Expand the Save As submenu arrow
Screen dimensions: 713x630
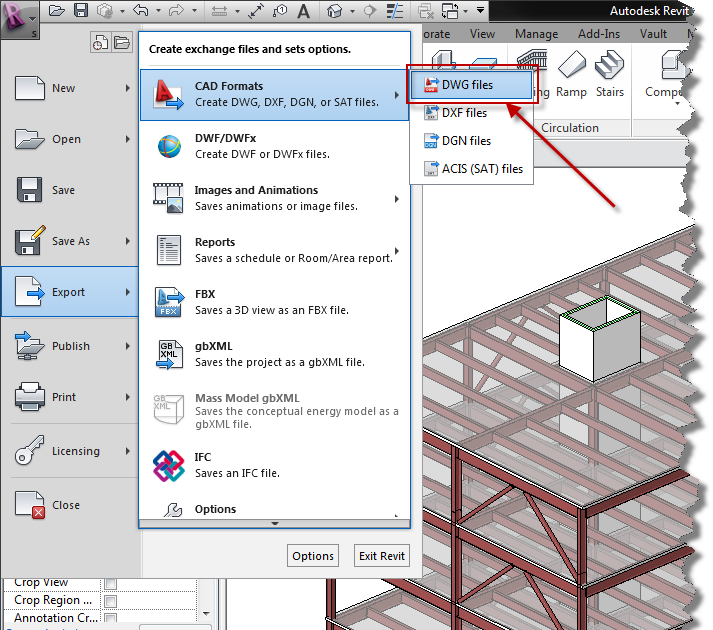[128, 241]
